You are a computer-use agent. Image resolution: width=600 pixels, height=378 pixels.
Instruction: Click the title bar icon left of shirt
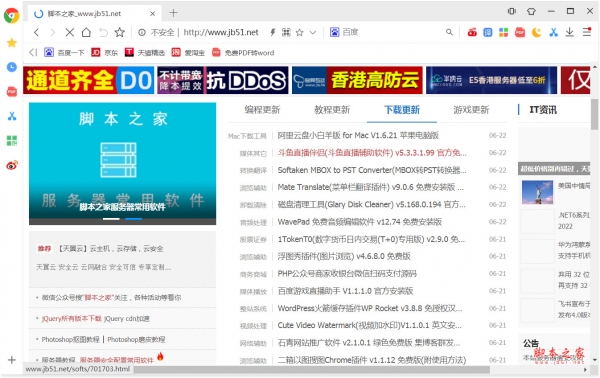(x=512, y=11)
